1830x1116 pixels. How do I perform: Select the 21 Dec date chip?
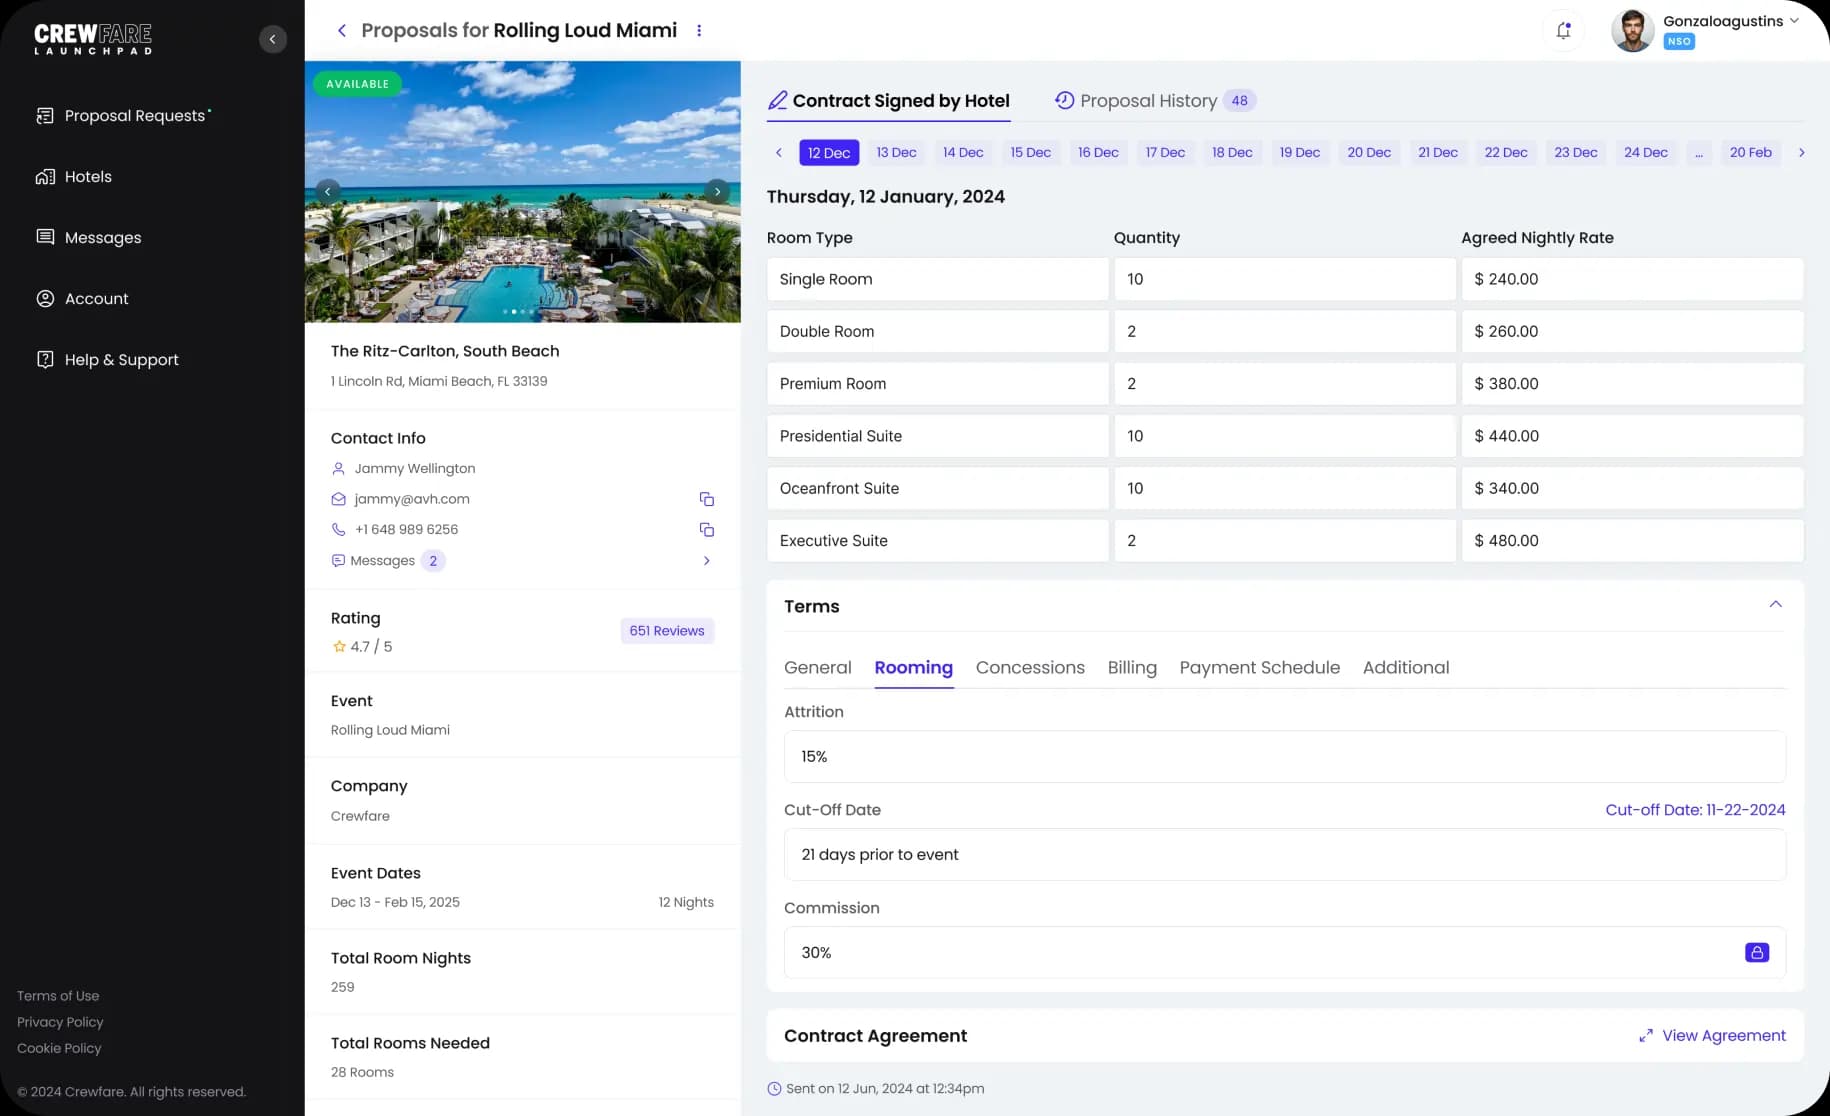pos(1438,153)
